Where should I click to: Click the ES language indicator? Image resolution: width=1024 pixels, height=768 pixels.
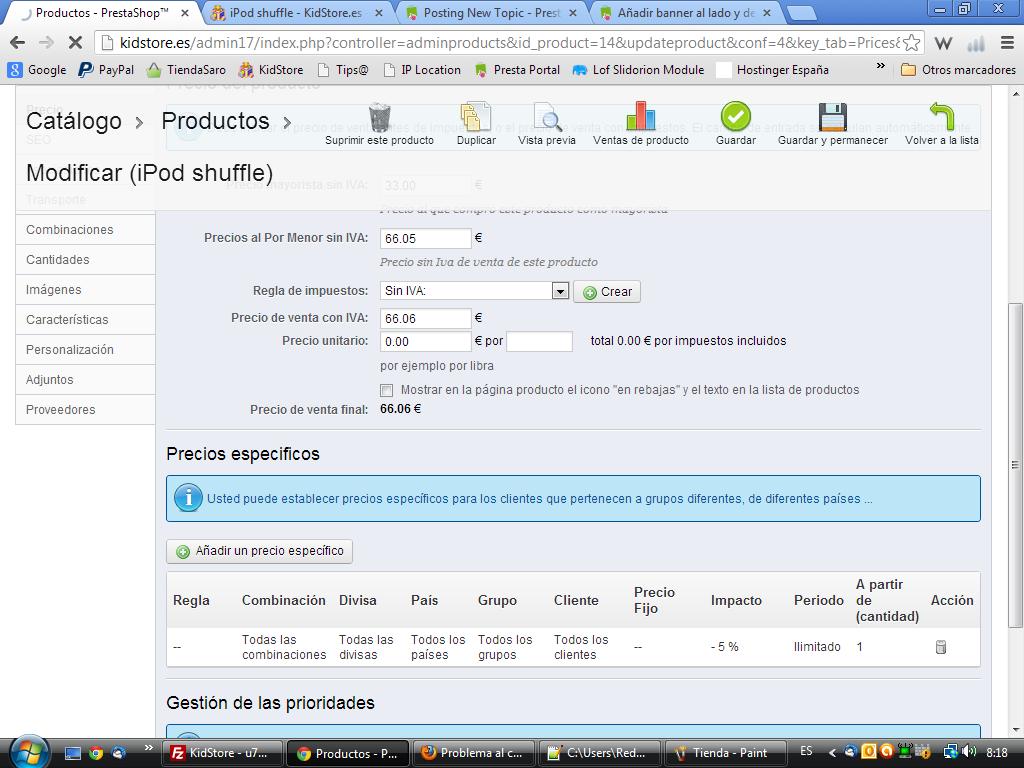point(807,751)
